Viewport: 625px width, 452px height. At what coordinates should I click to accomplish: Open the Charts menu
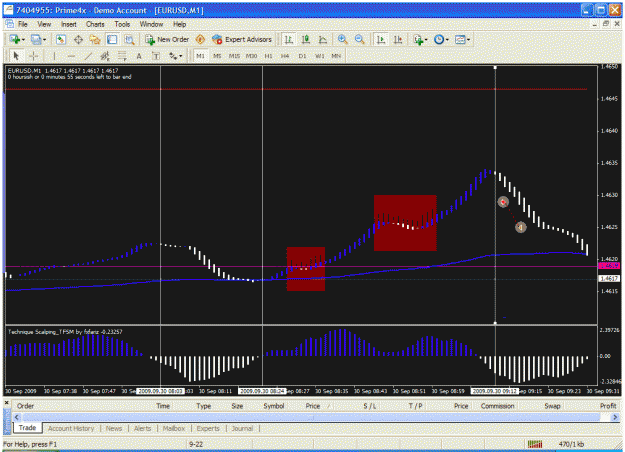[95, 24]
